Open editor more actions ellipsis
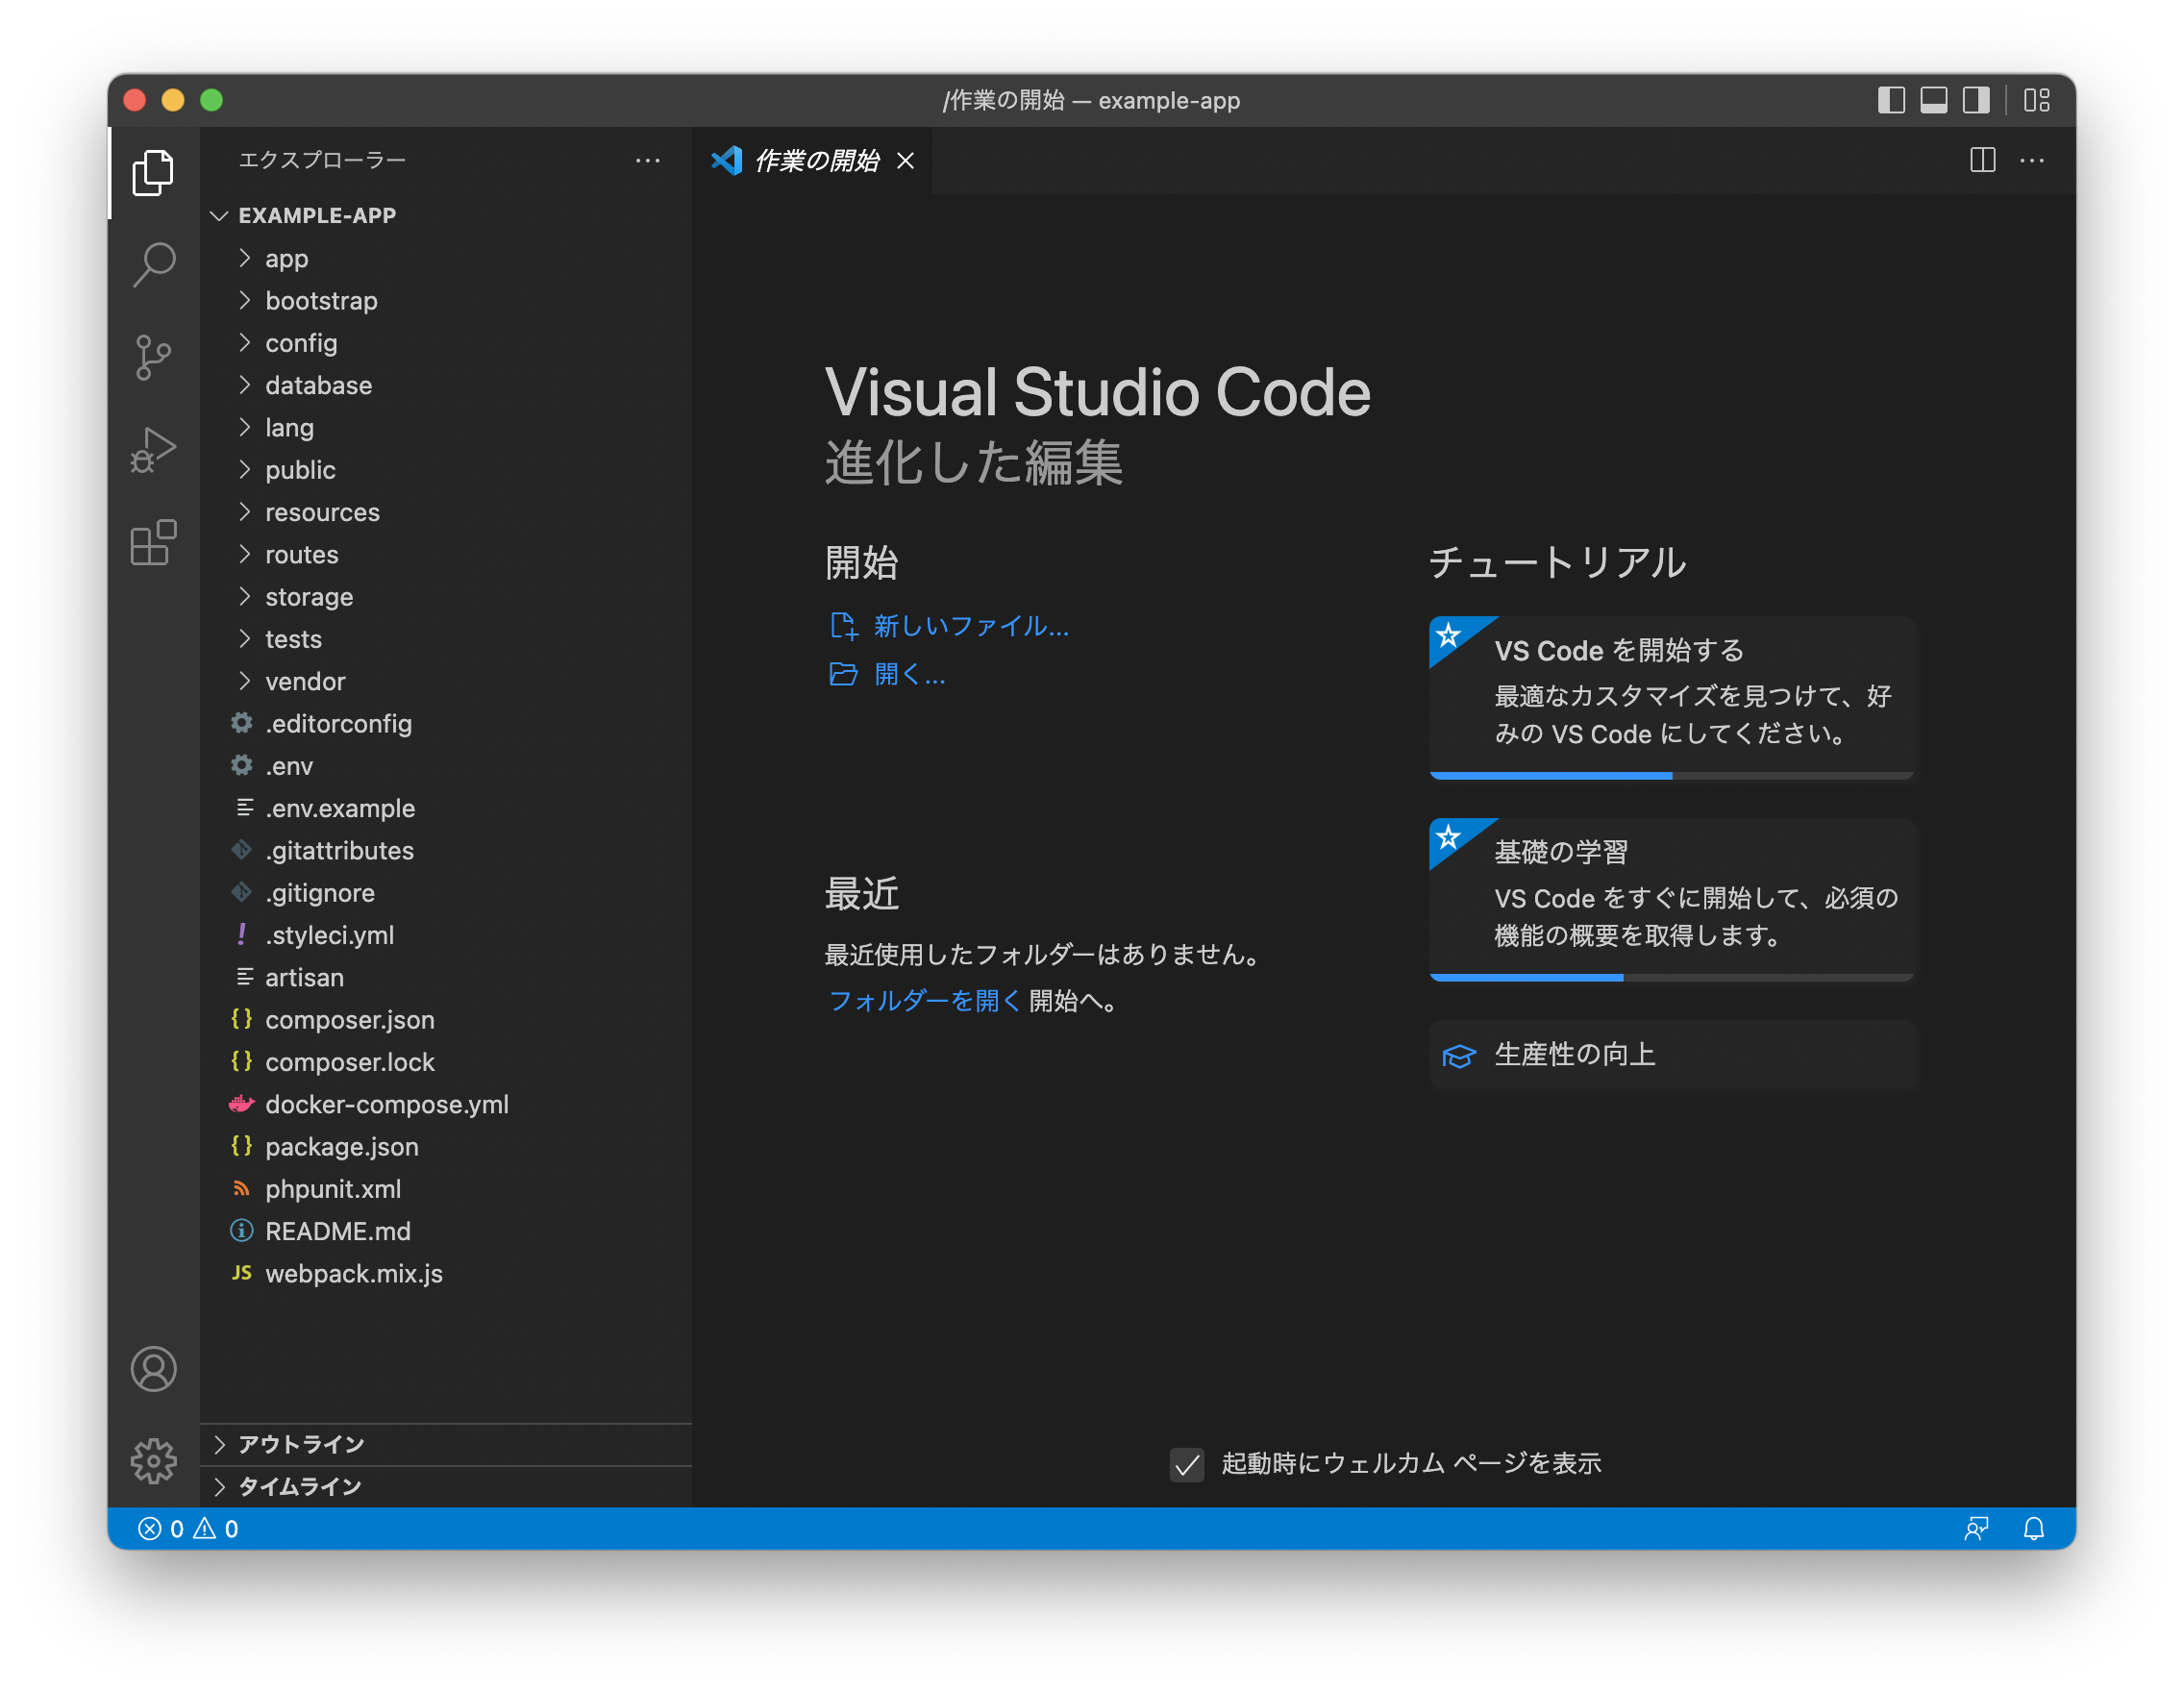The image size is (2184, 1692). (2032, 160)
